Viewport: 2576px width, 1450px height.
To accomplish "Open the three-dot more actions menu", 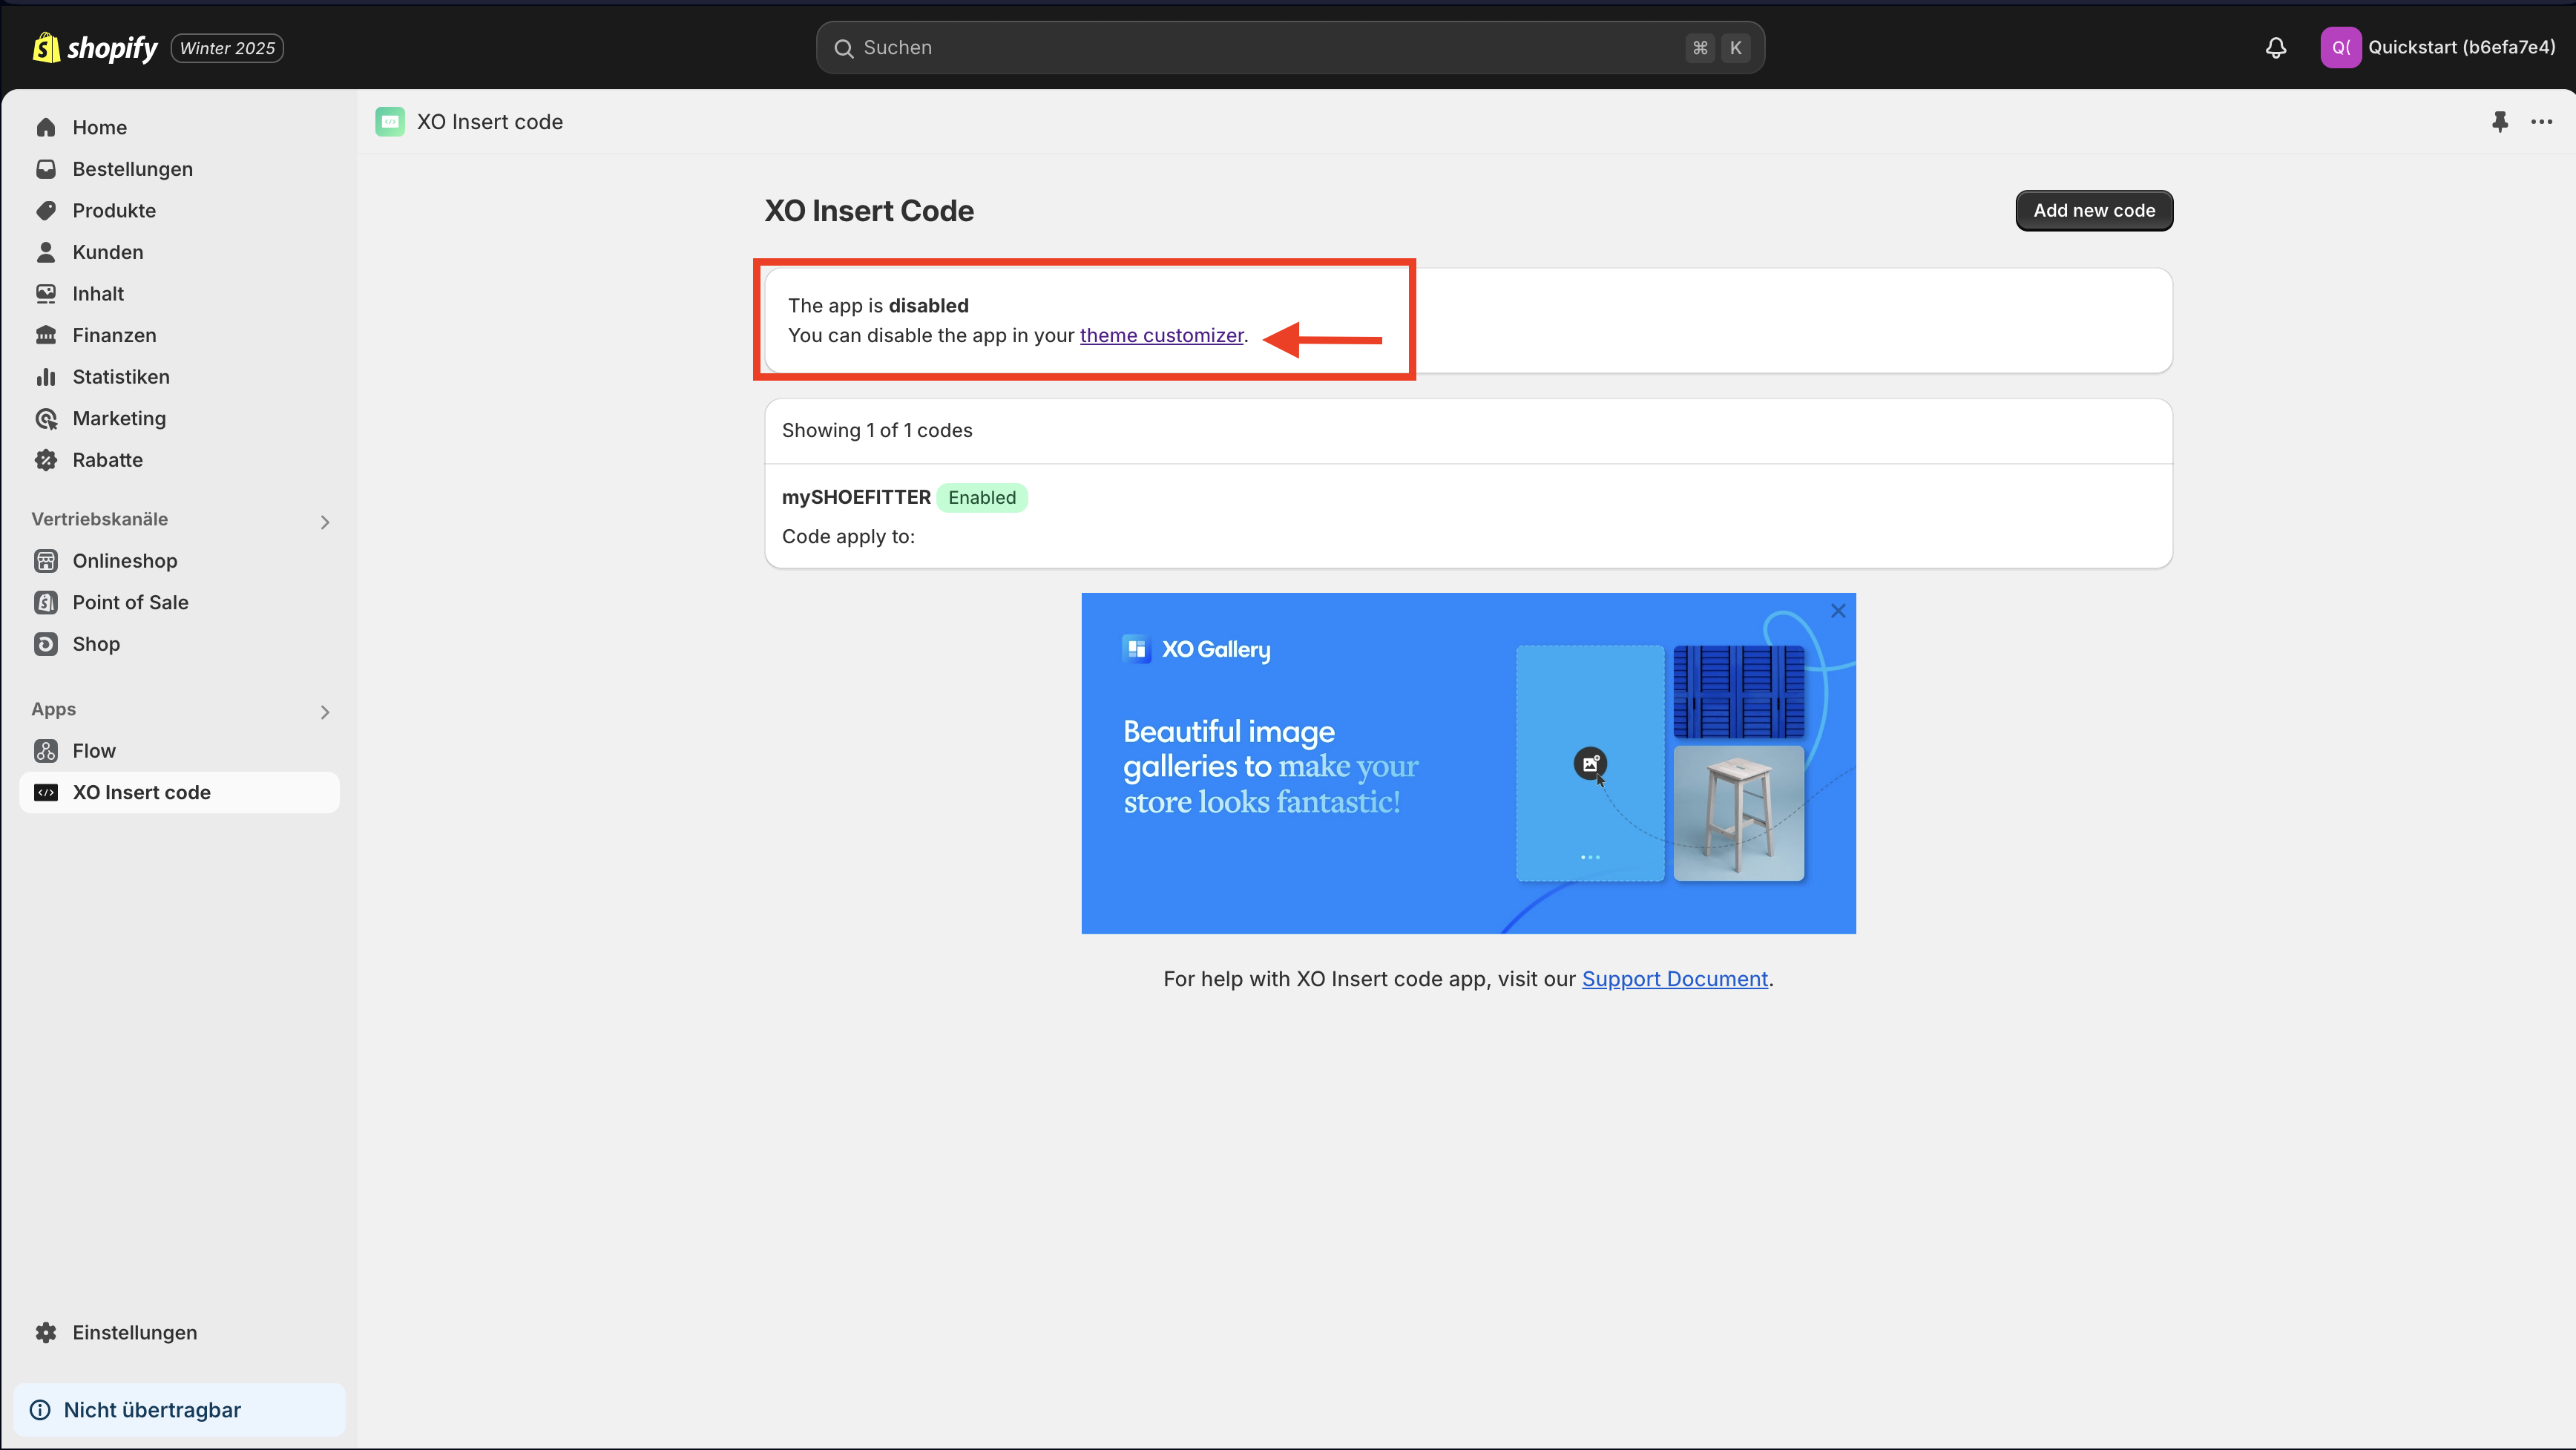I will click(2541, 121).
